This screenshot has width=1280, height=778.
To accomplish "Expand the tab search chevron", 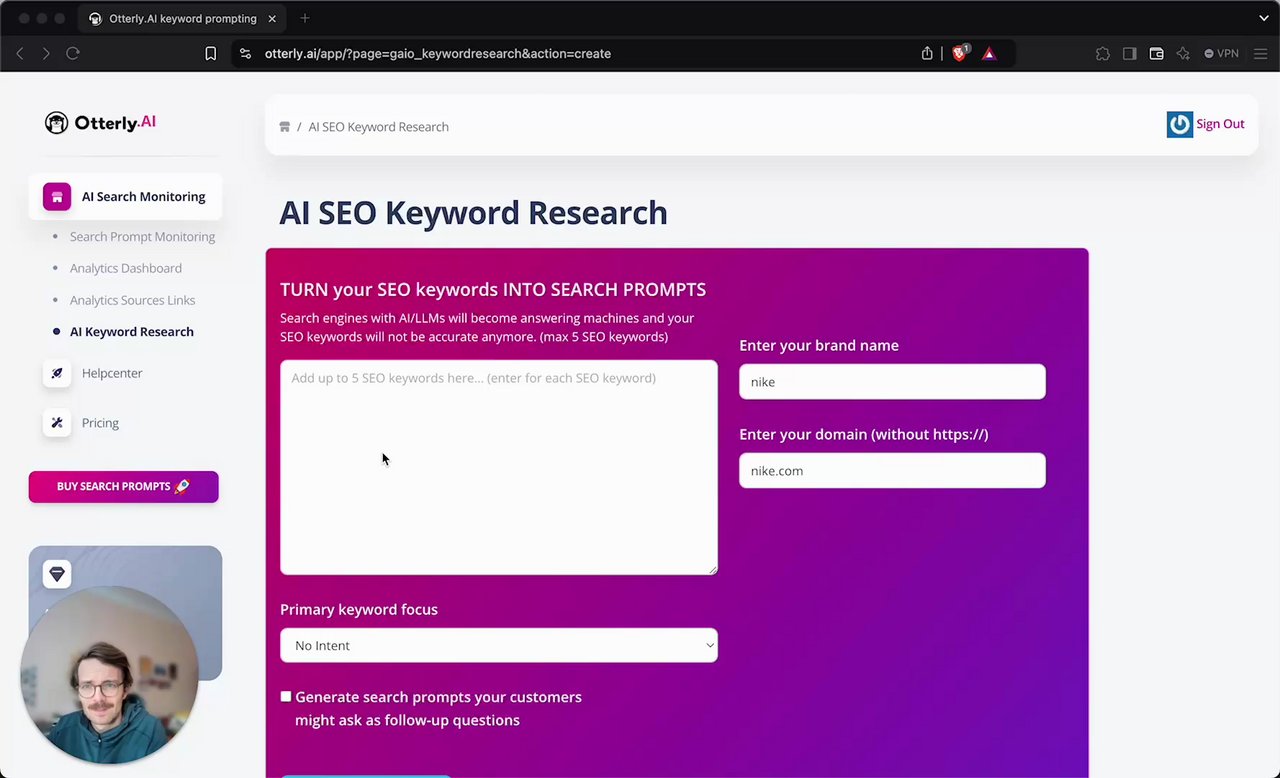I will (1264, 18).
